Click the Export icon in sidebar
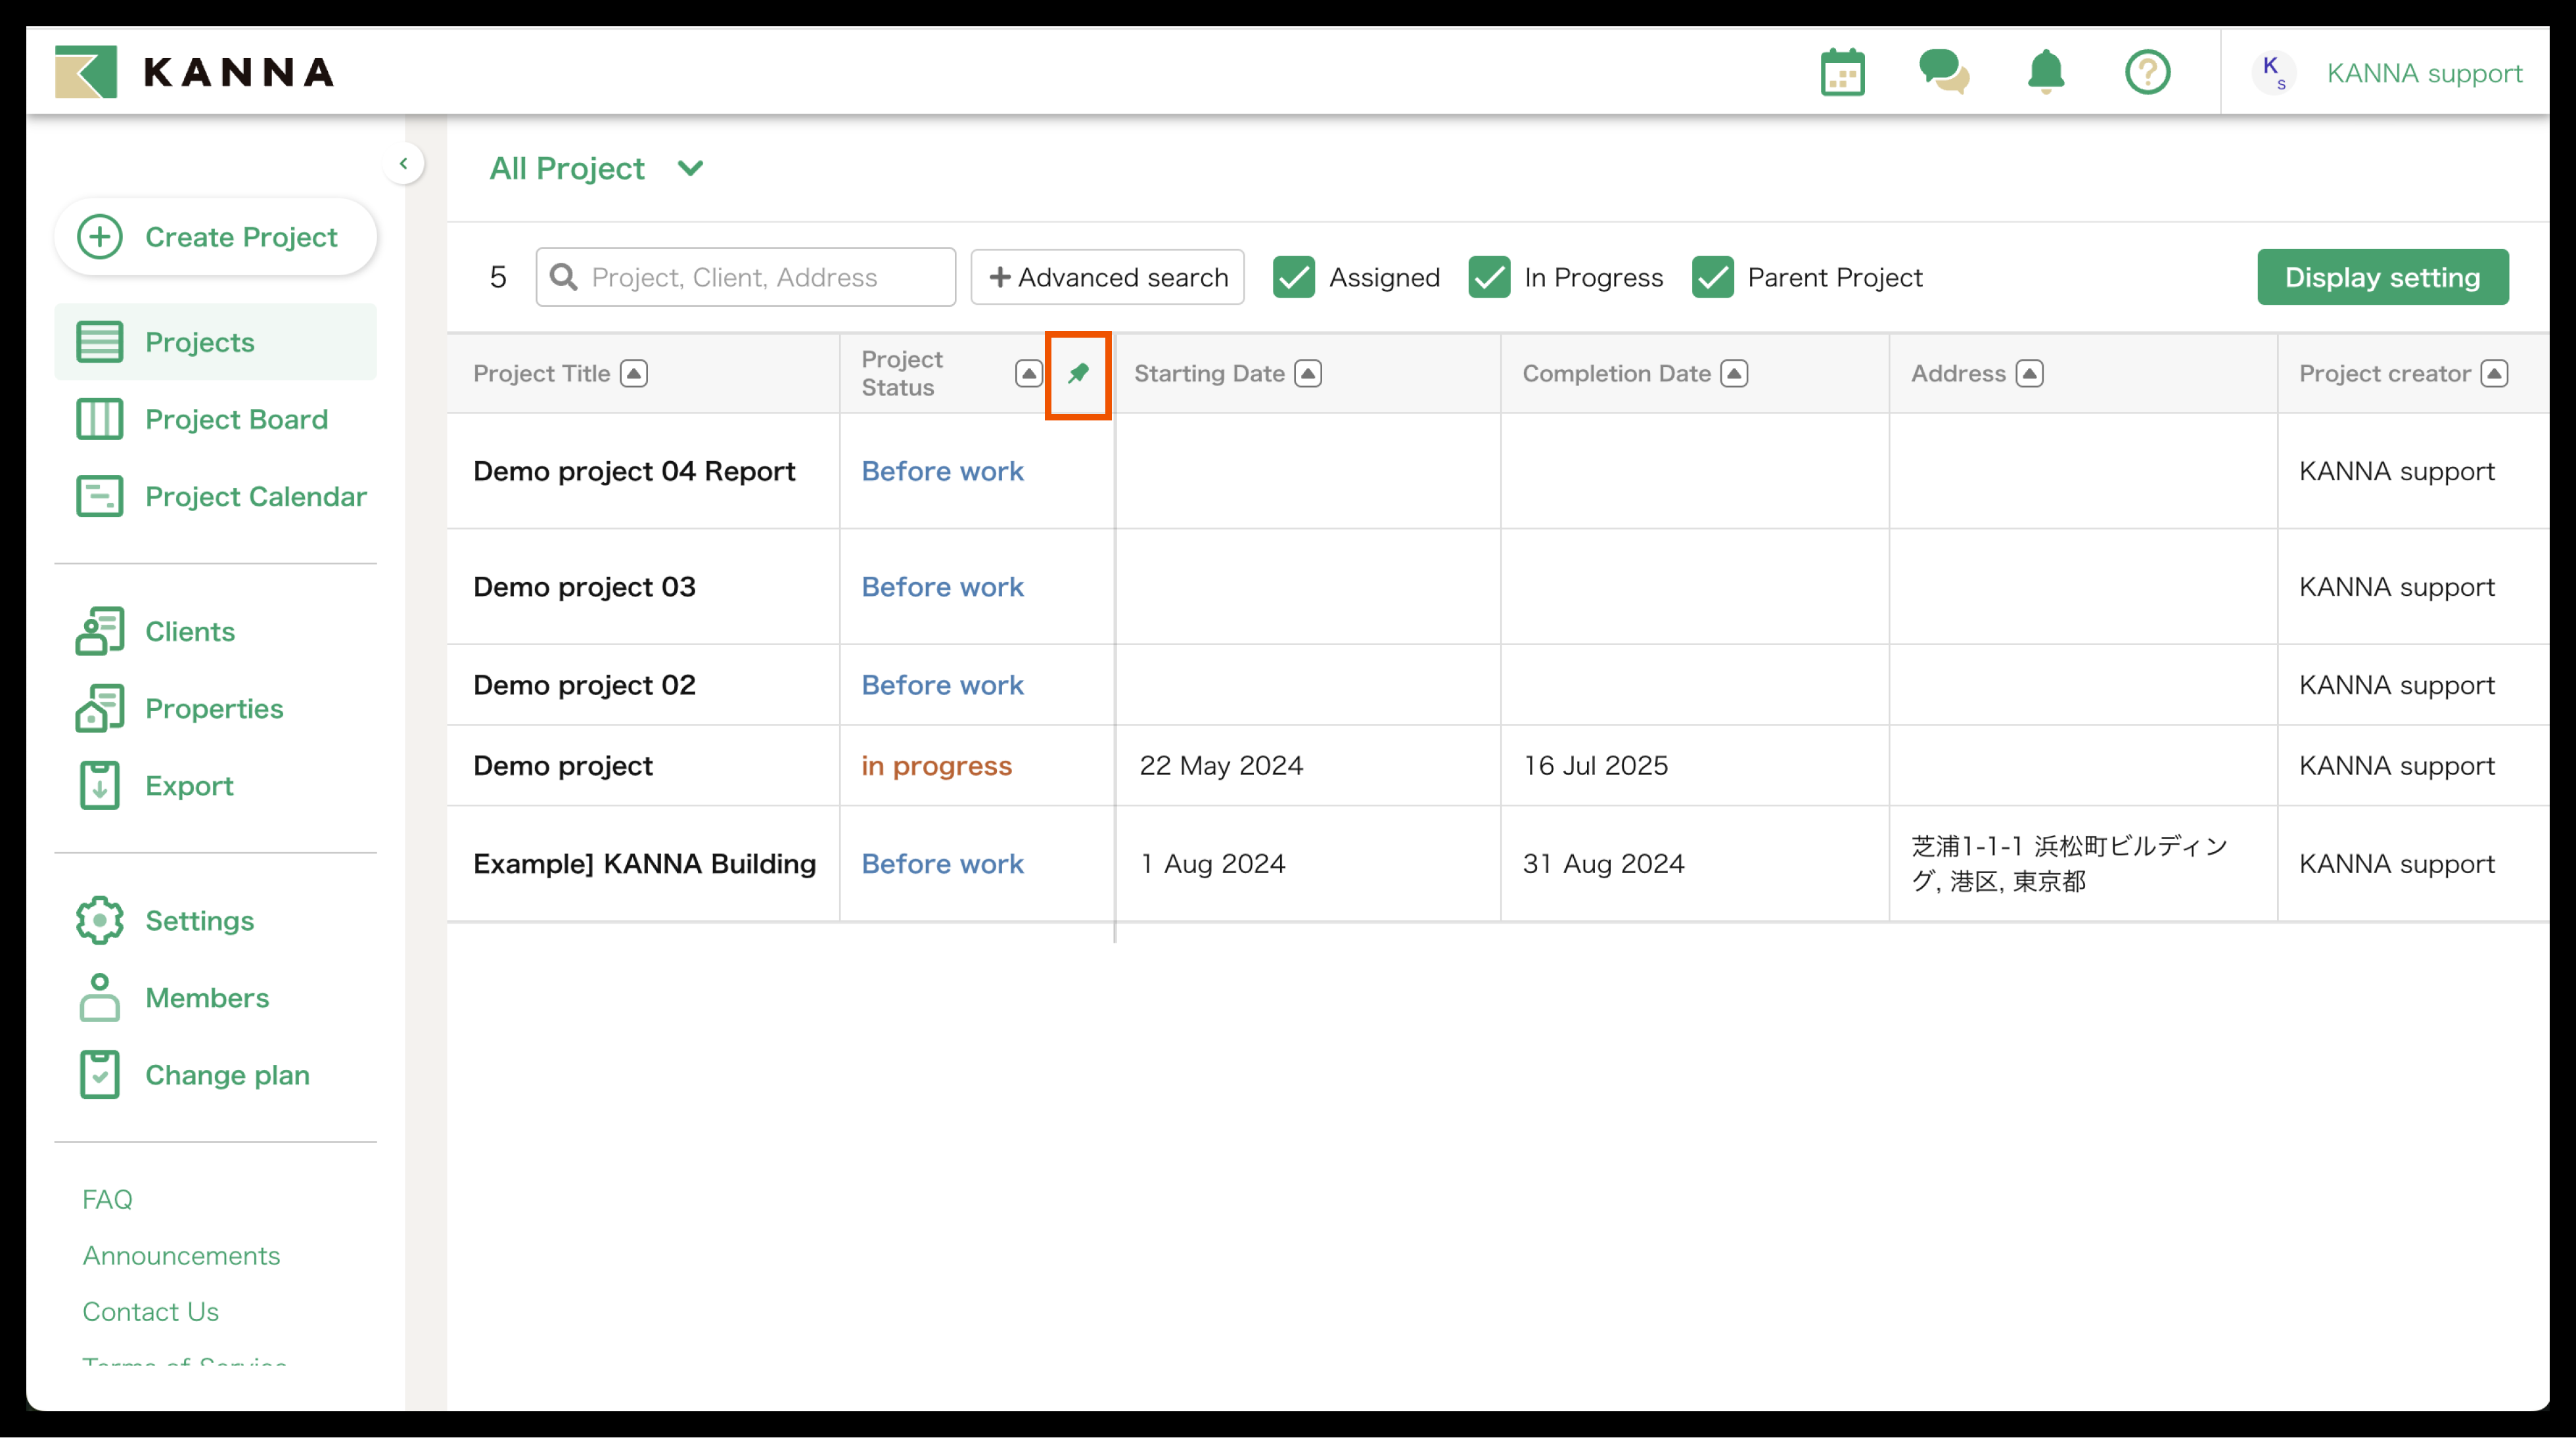2576x1438 pixels. tap(100, 786)
